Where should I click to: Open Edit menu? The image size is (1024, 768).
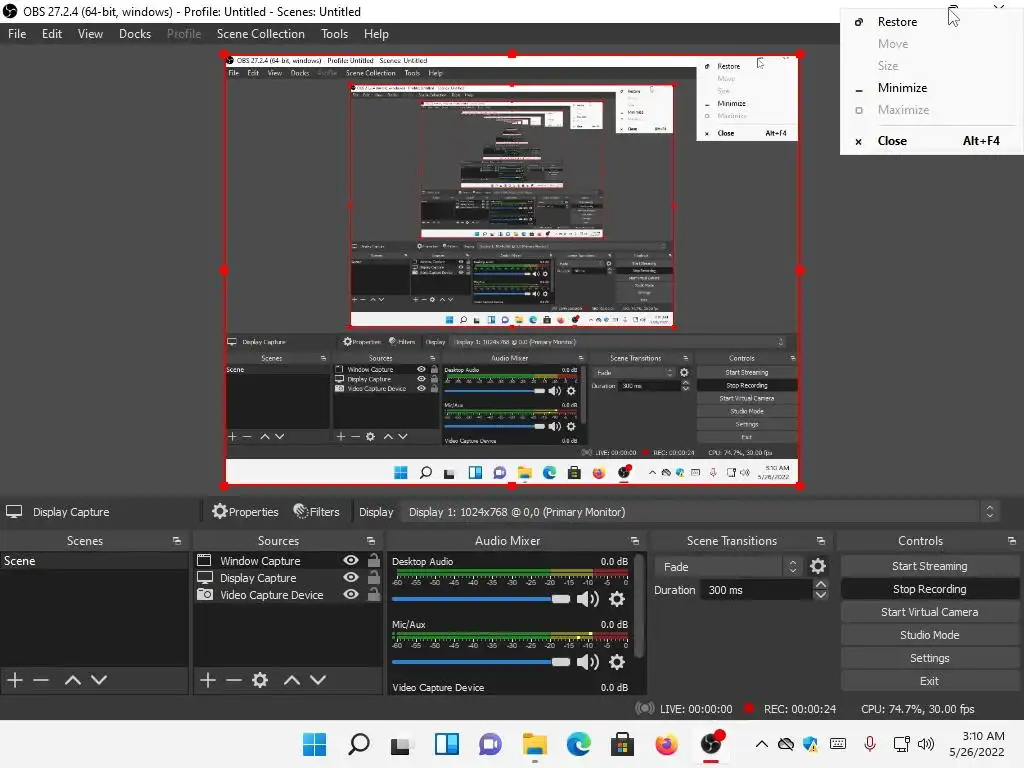coord(52,34)
